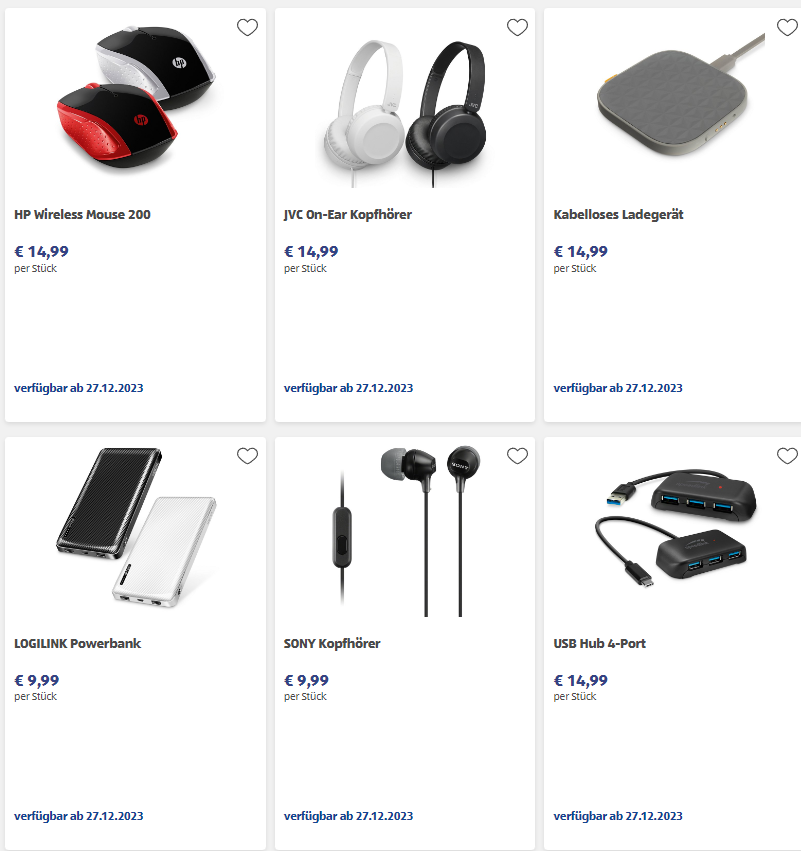View JVC headphones product picture
The height and width of the screenshot is (851, 801).
(405, 113)
